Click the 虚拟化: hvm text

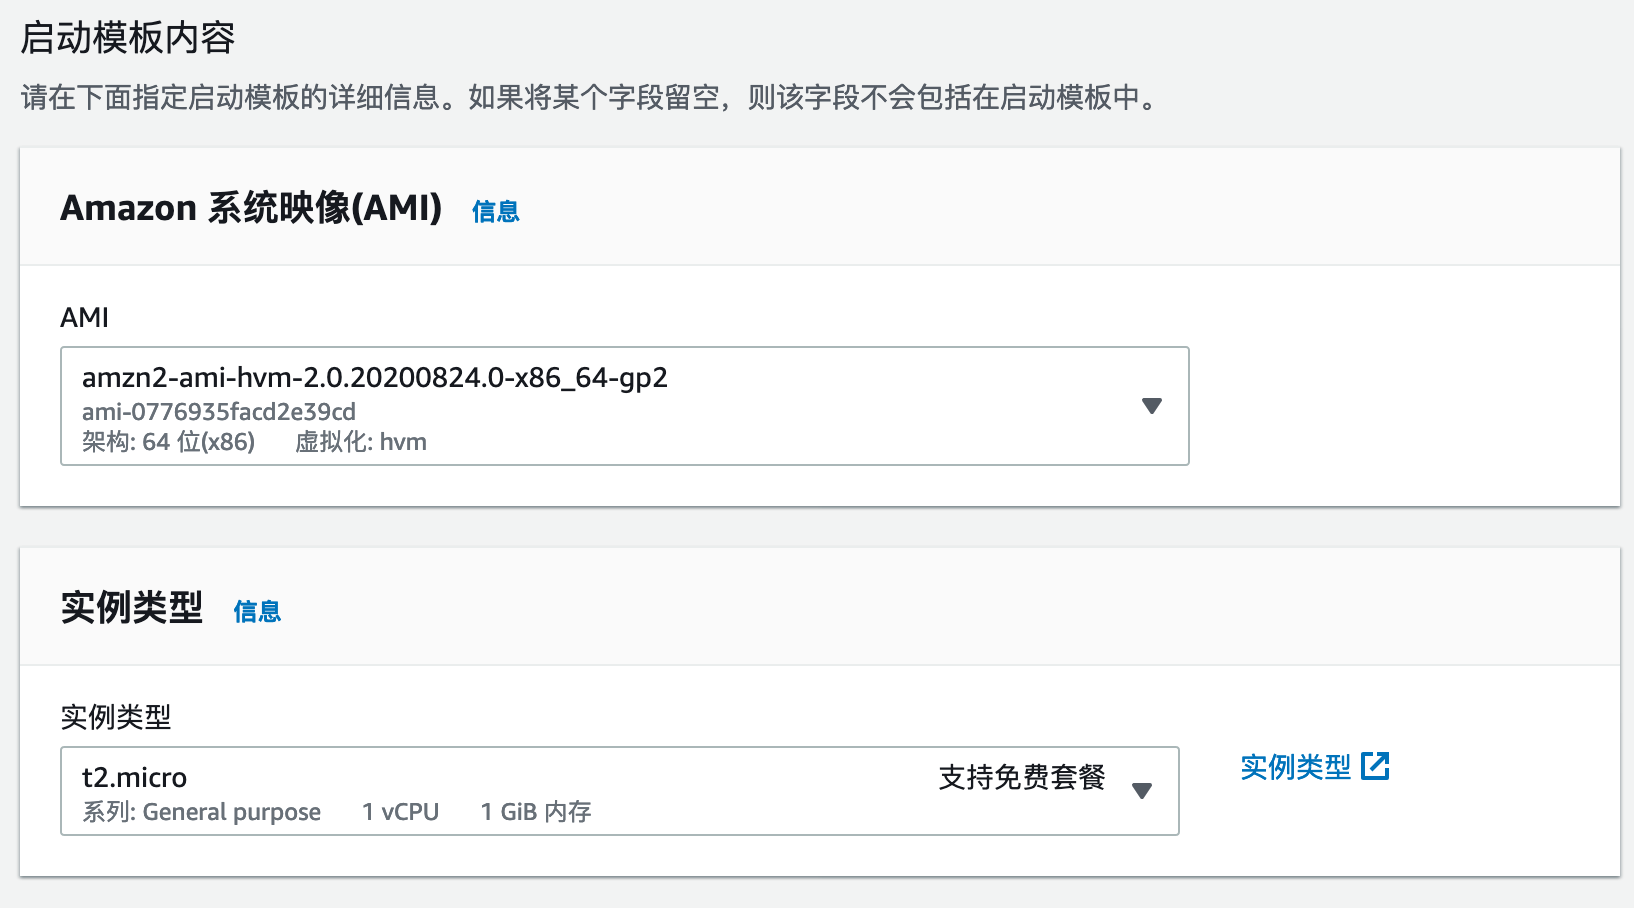pos(361,442)
